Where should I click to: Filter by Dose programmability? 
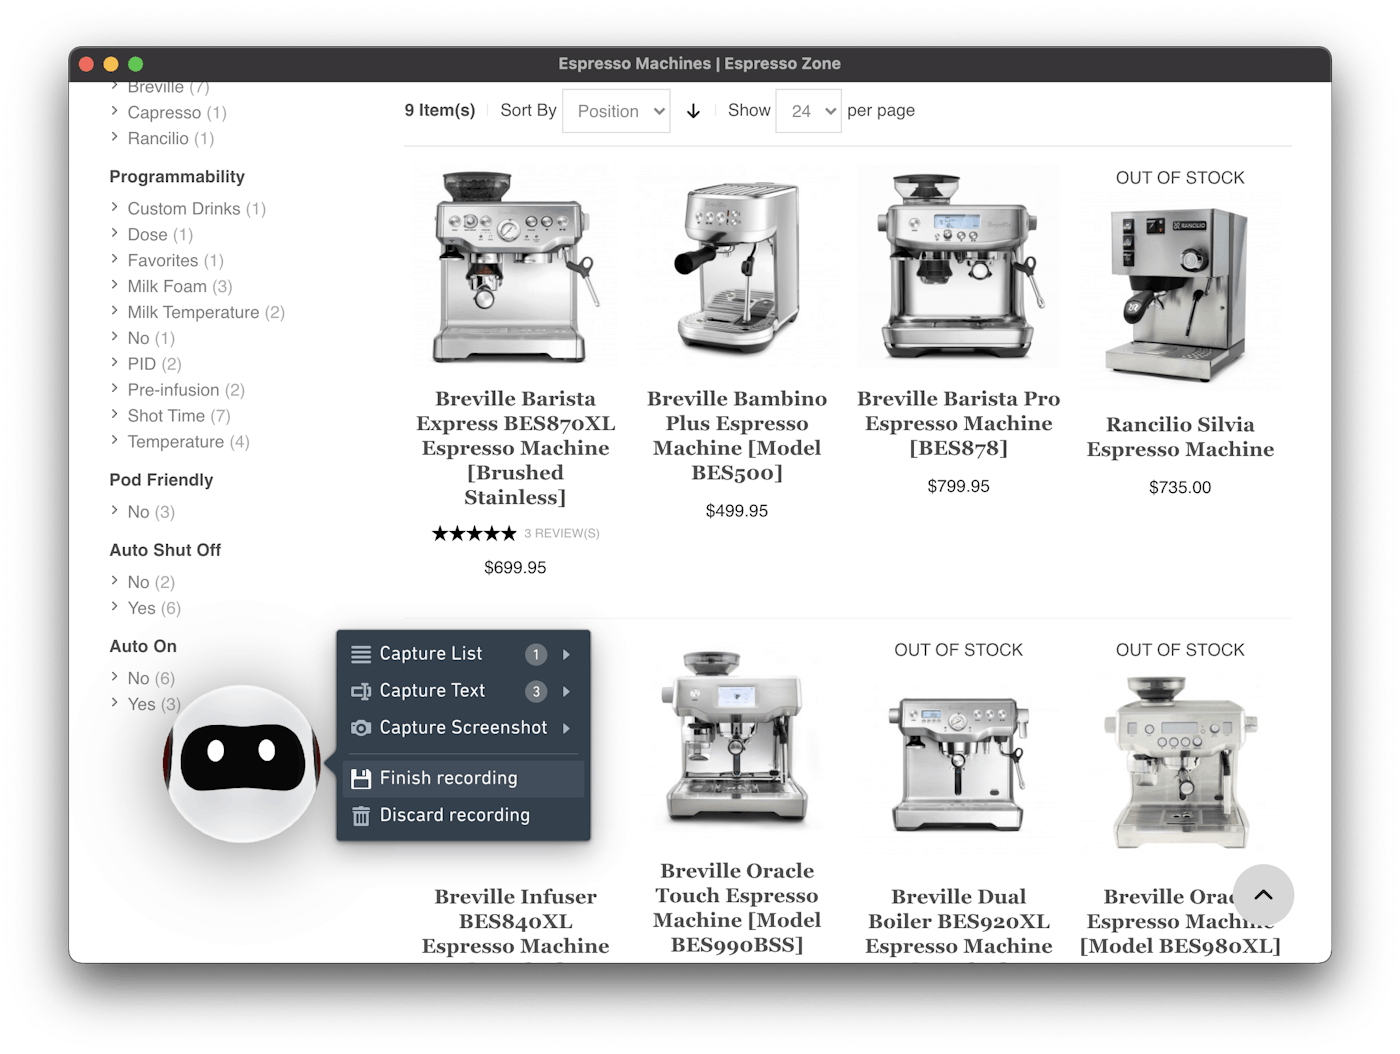[x=160, y=235]
